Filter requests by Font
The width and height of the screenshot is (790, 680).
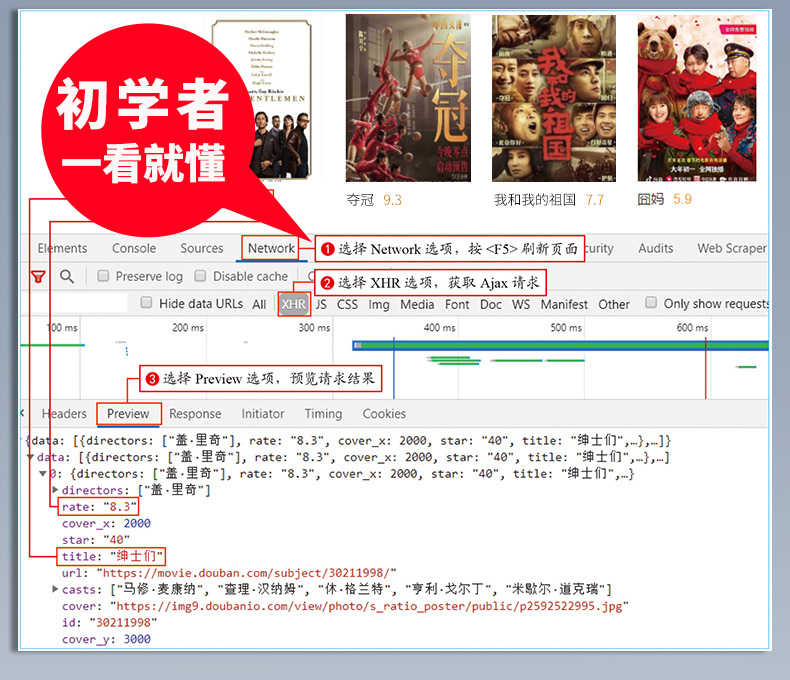click(x=457, y=304)
